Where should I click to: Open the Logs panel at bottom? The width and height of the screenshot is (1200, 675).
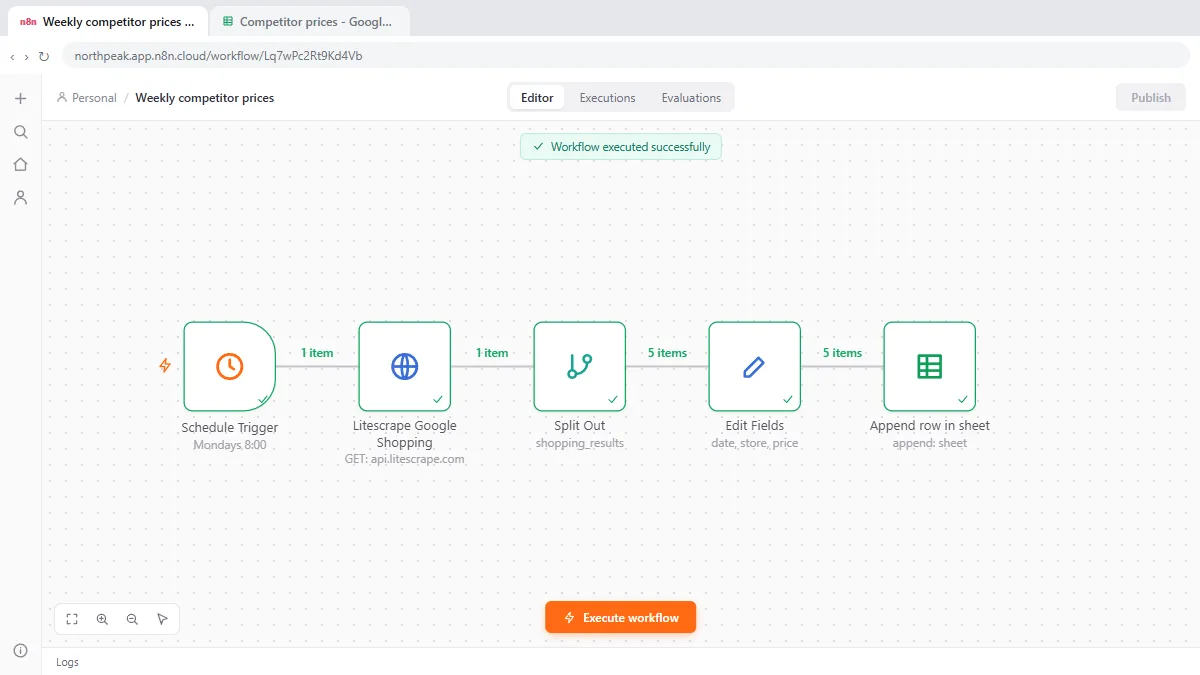pos(67,662)
